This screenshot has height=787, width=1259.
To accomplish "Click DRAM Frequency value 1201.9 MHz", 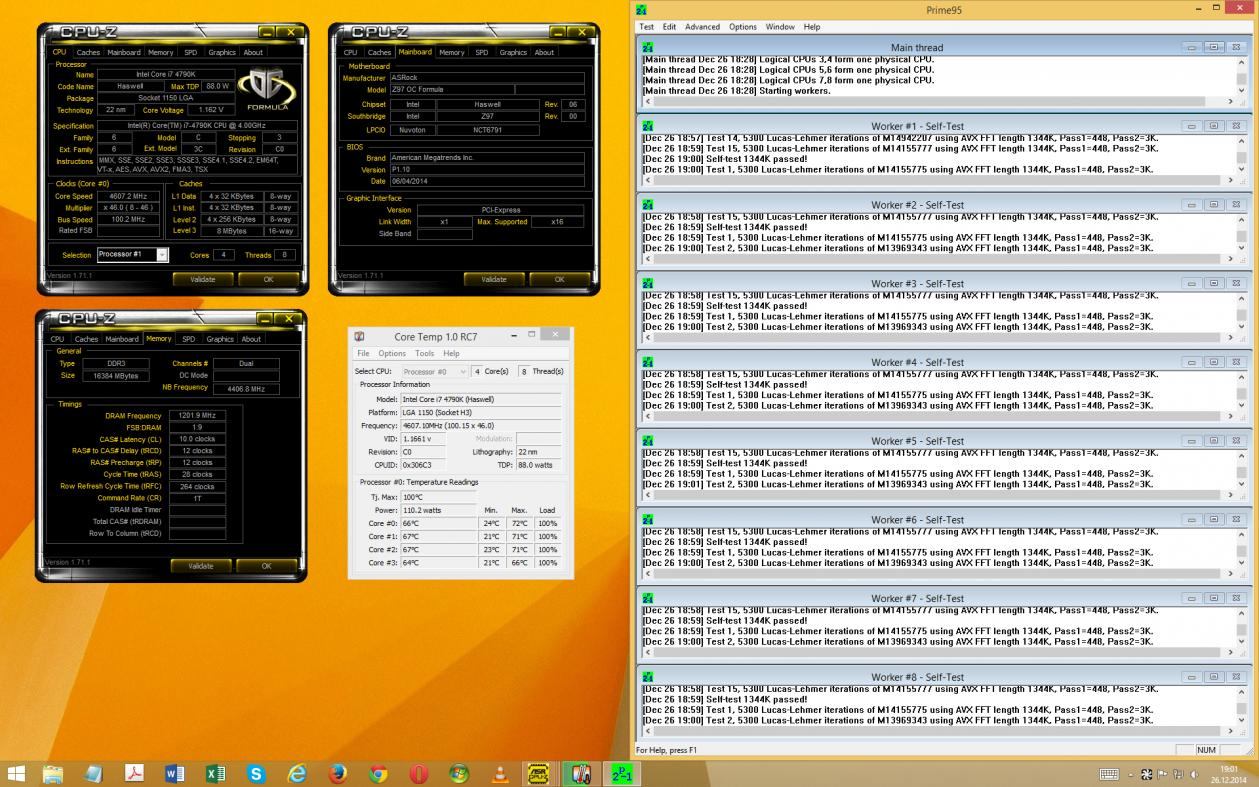I will click(x=197, y=415).
